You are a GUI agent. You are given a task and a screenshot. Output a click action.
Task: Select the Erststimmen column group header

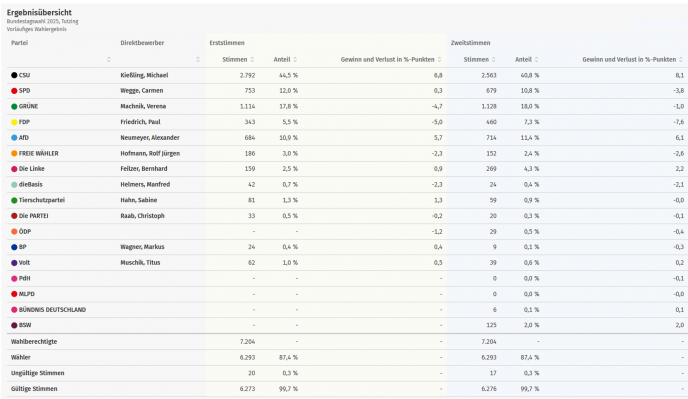227,43
